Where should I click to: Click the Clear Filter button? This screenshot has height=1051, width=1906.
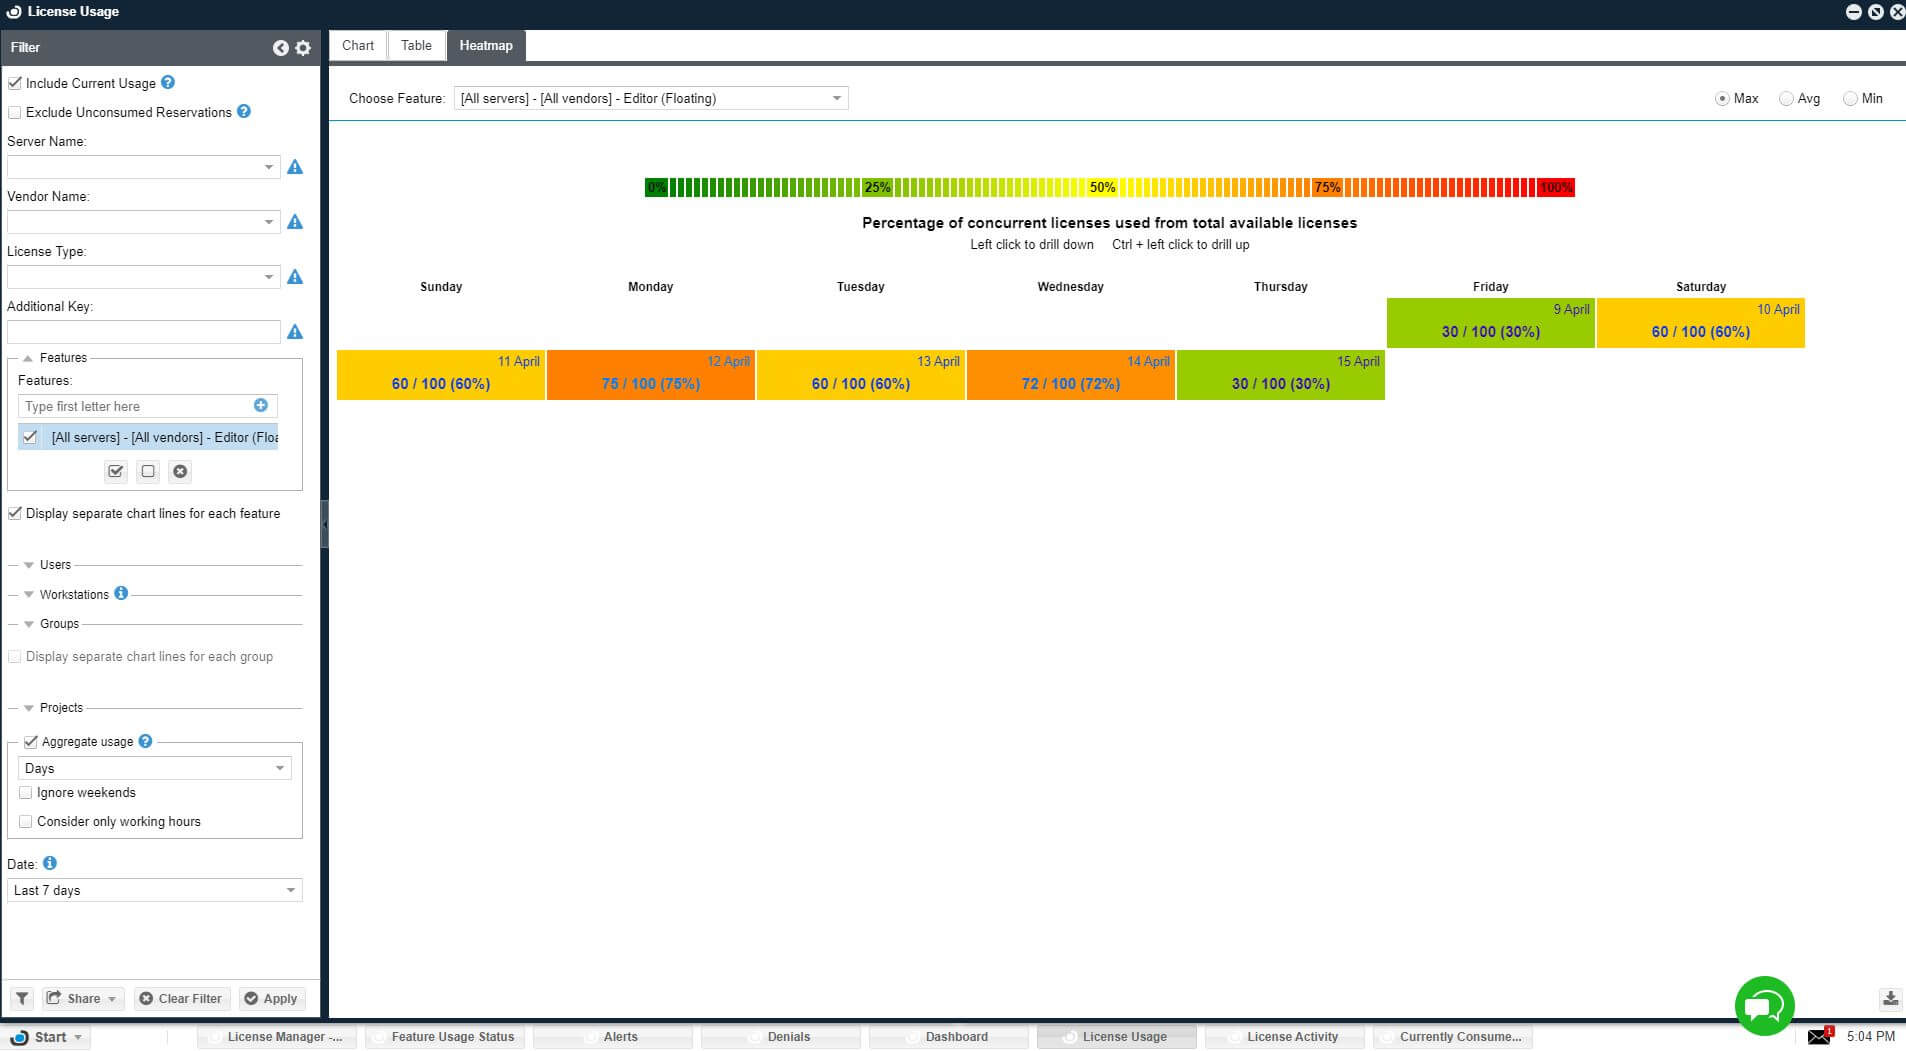tap(181, 998)
